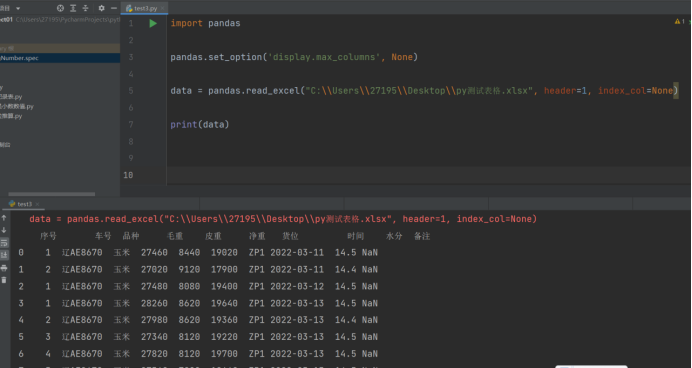The height and width of the screenshot is (368, 692).
Task: Switch to the test3.py editor tab
Action: tap(142, 8)
